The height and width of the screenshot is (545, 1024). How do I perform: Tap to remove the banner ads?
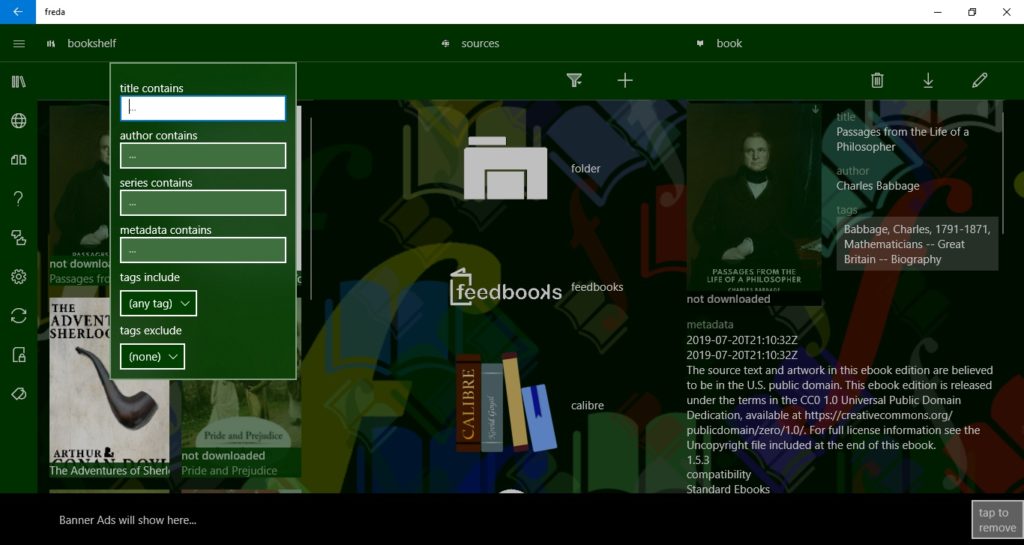pos(997,520)
